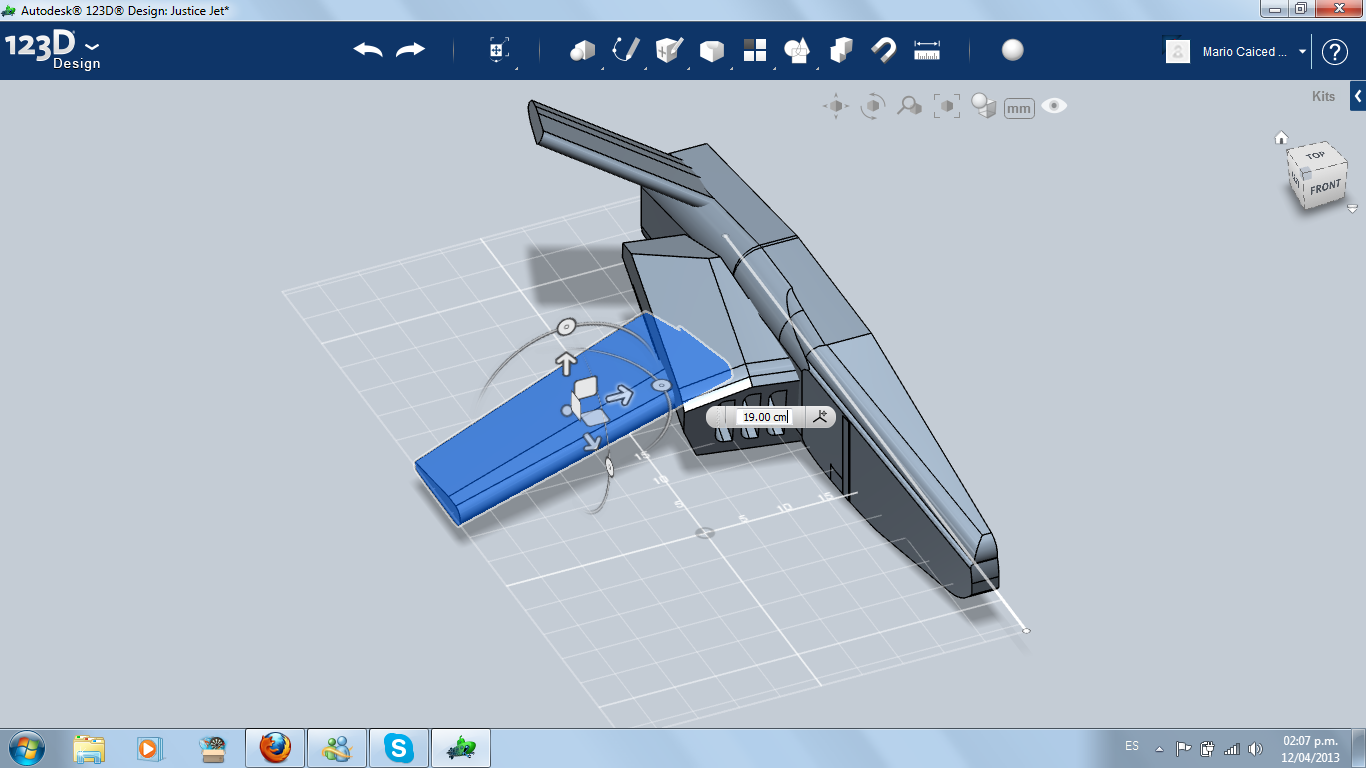Click the axis icon beside 19.00 cm
Screen dimensions: 1366x768
[820, 417]
